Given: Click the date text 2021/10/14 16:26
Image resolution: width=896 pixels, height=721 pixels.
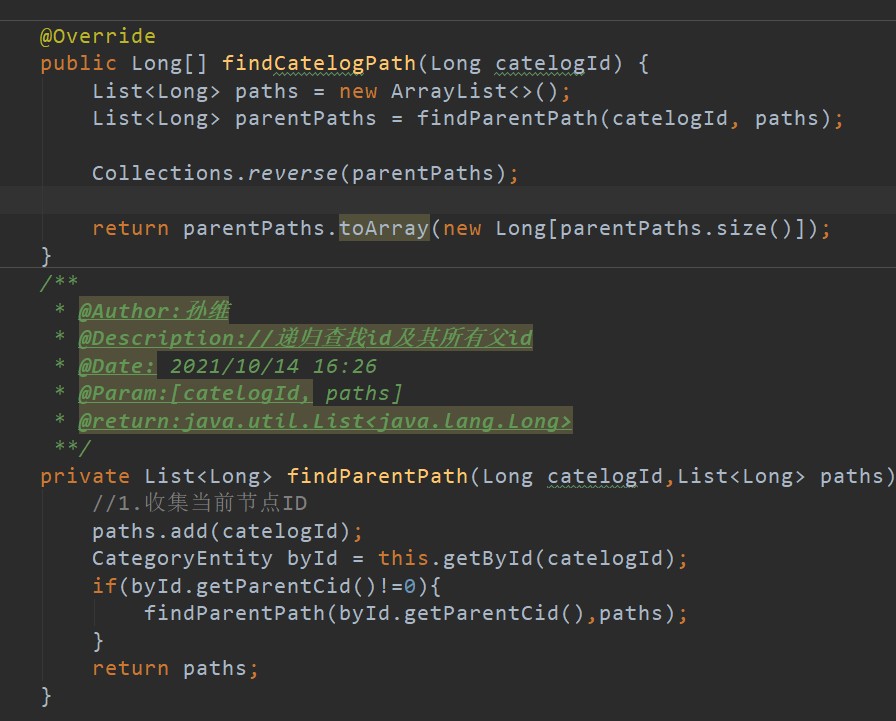Looking at the screenshot, I should click(273, 366).
